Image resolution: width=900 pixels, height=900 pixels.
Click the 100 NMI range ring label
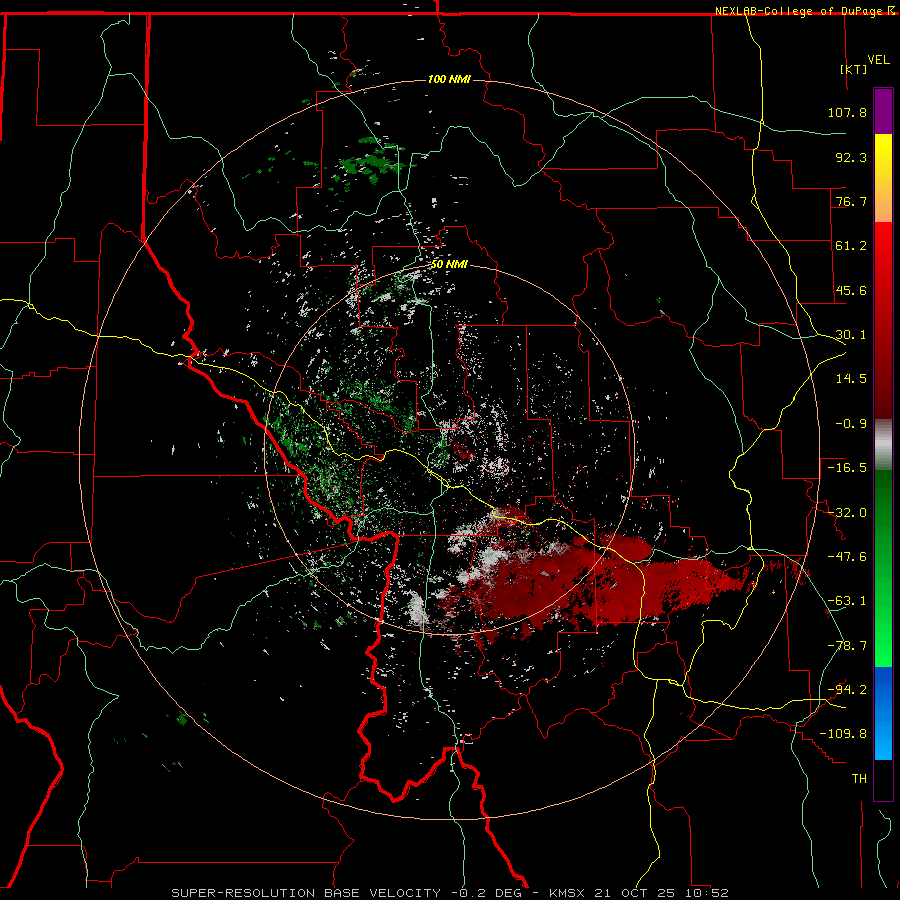(x=449, y=79)
